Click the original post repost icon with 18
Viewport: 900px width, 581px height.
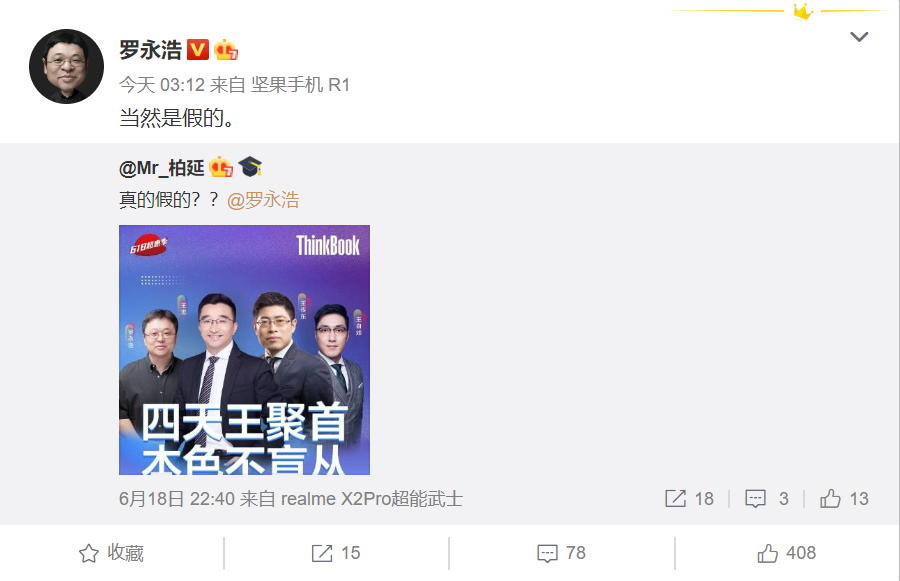pos(689,498)
